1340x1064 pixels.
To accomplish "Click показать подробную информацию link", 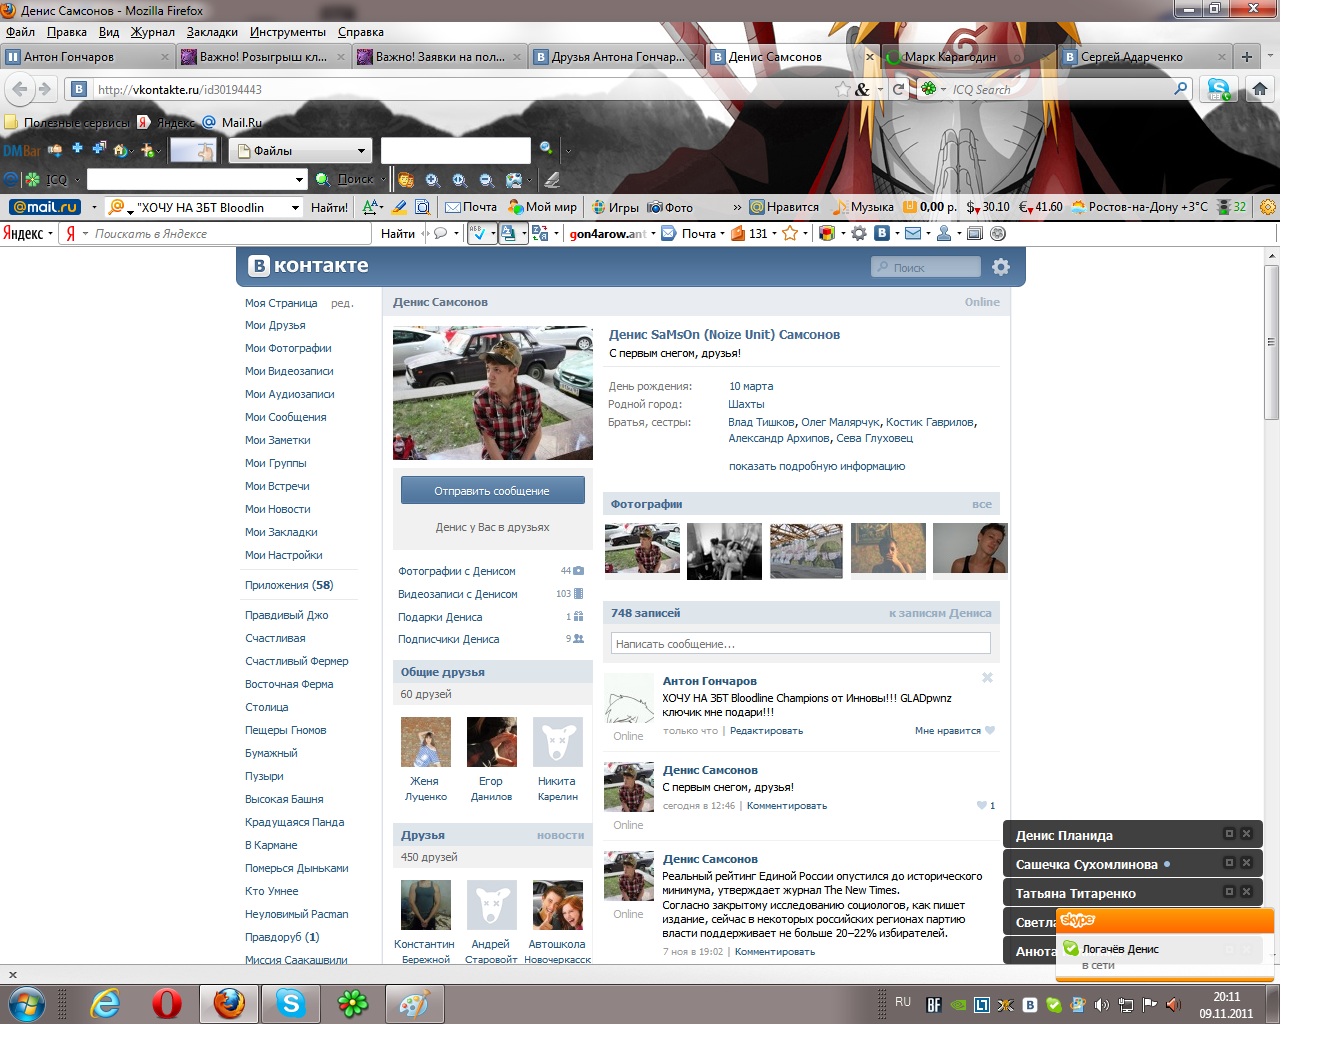I will (816, 466).
